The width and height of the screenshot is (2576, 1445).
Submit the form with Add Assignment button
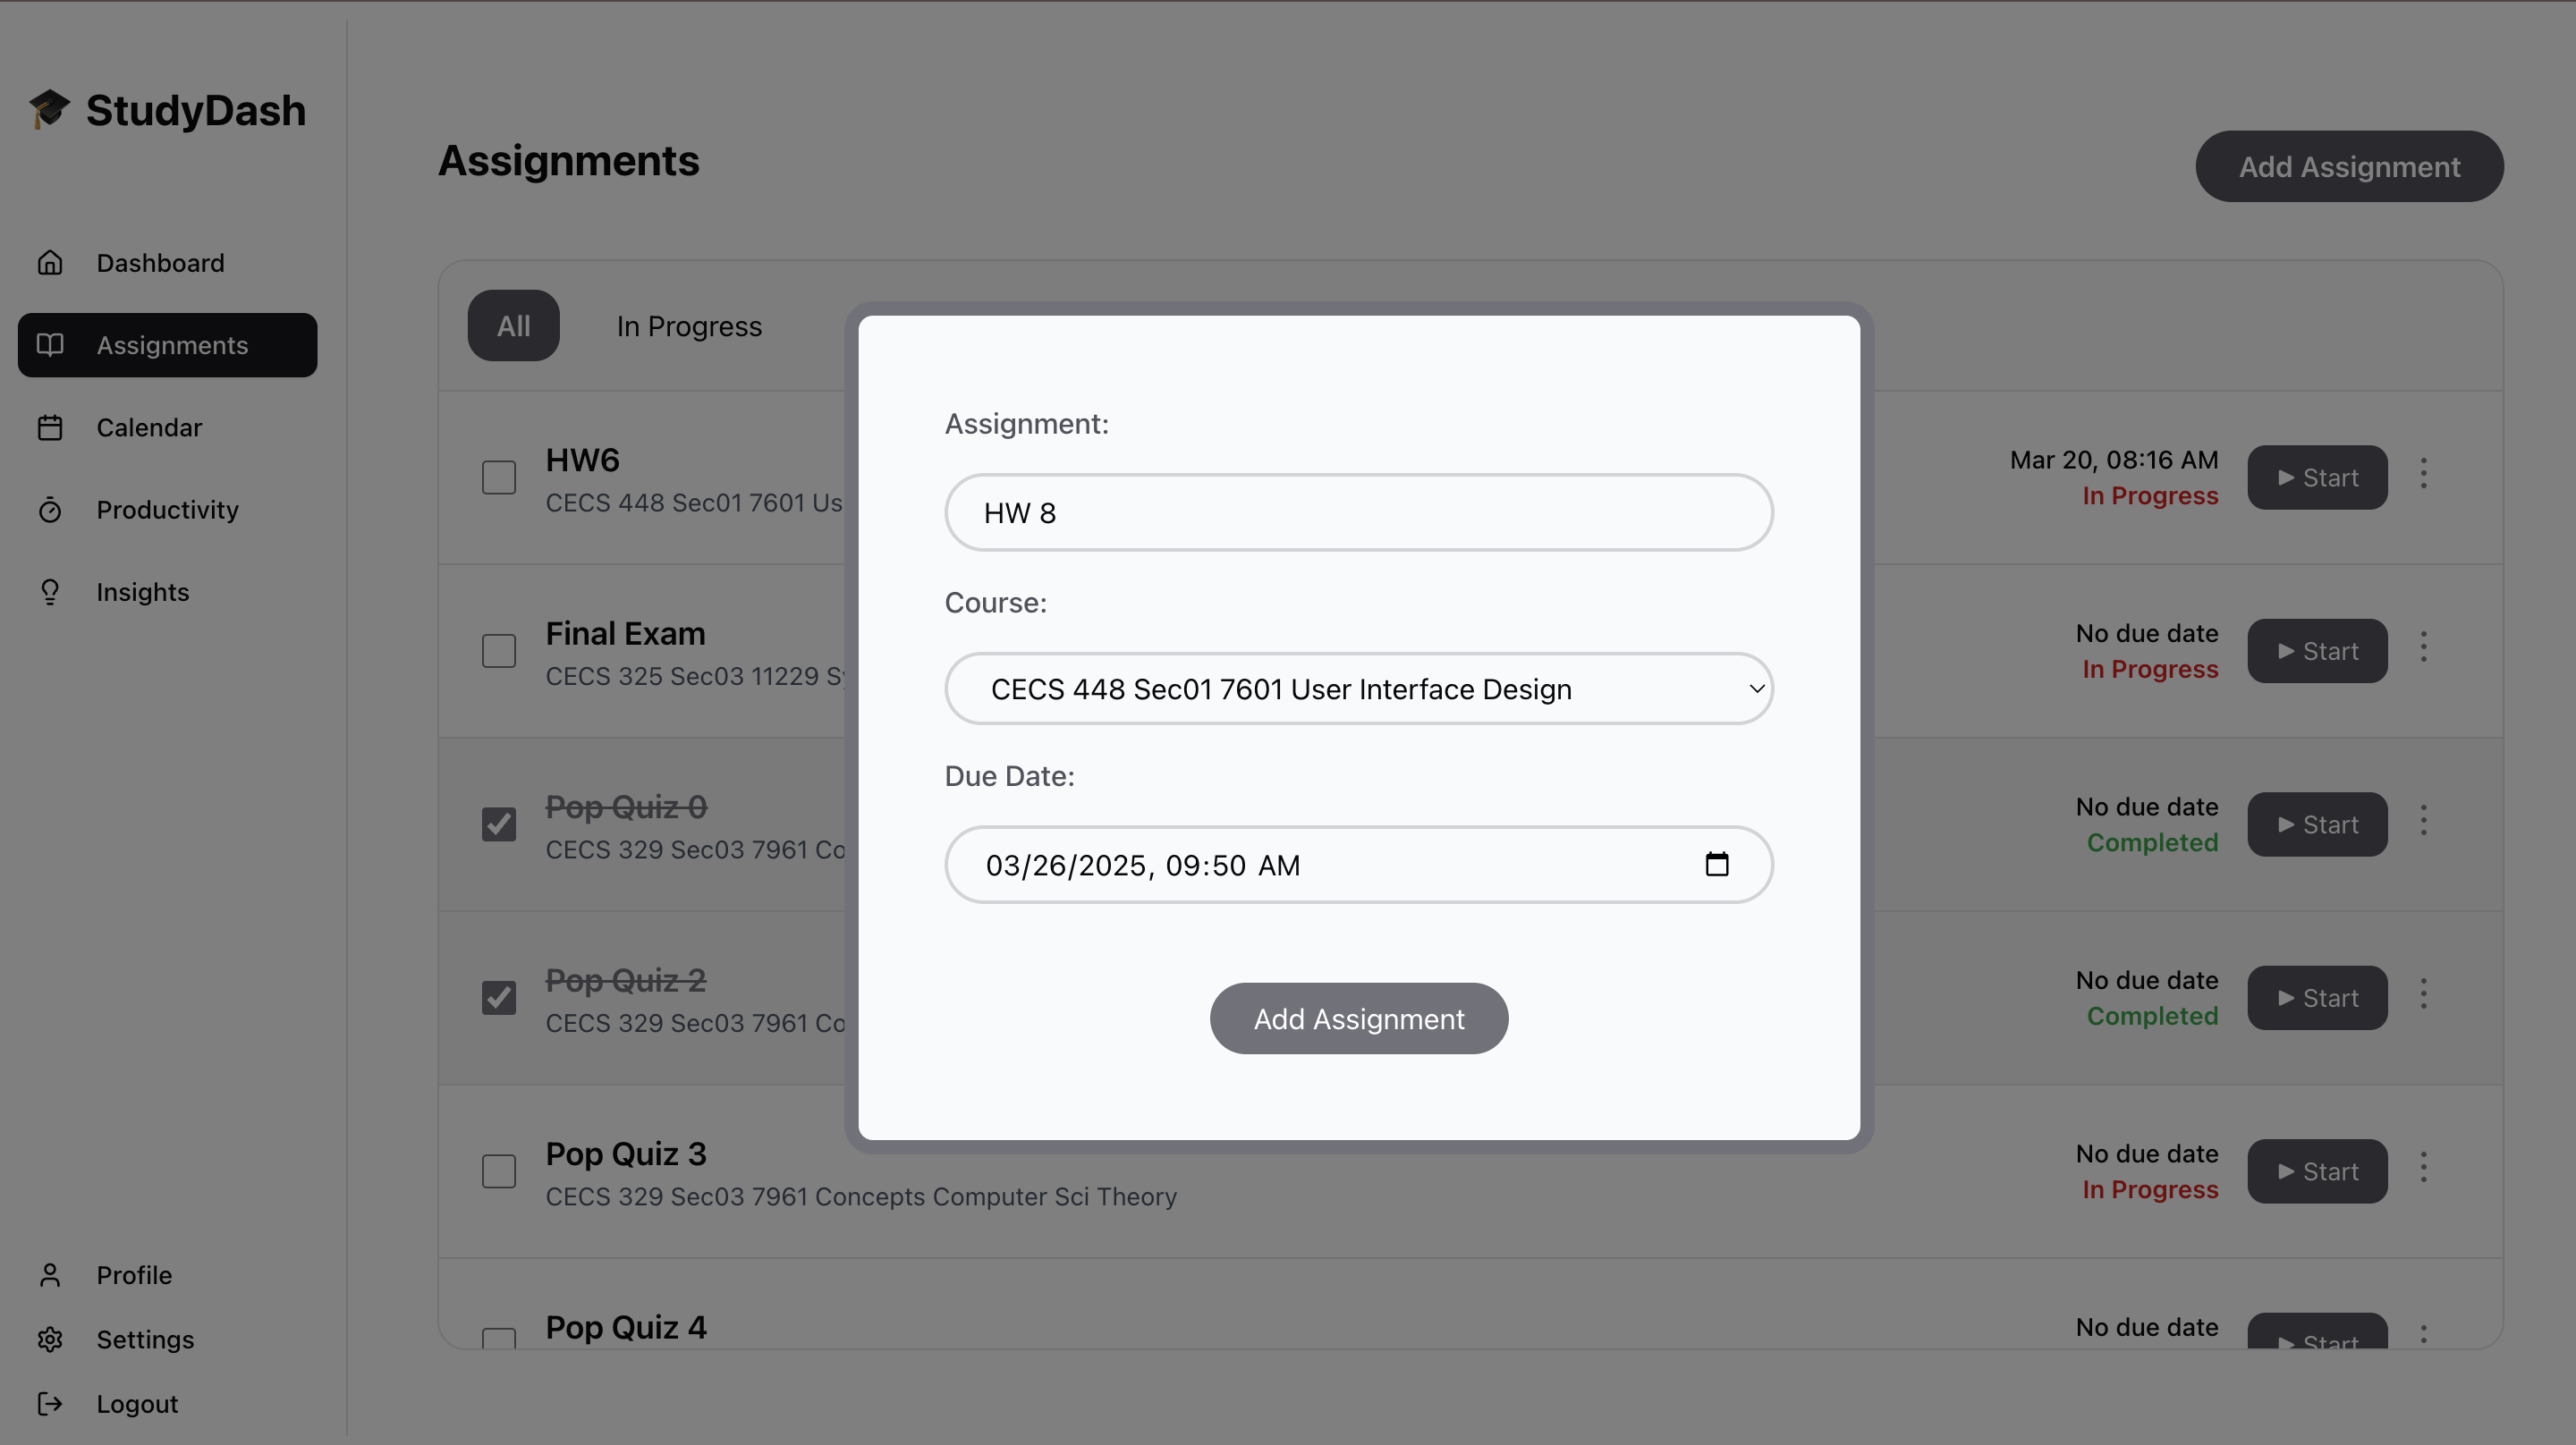(1358, 1018)
